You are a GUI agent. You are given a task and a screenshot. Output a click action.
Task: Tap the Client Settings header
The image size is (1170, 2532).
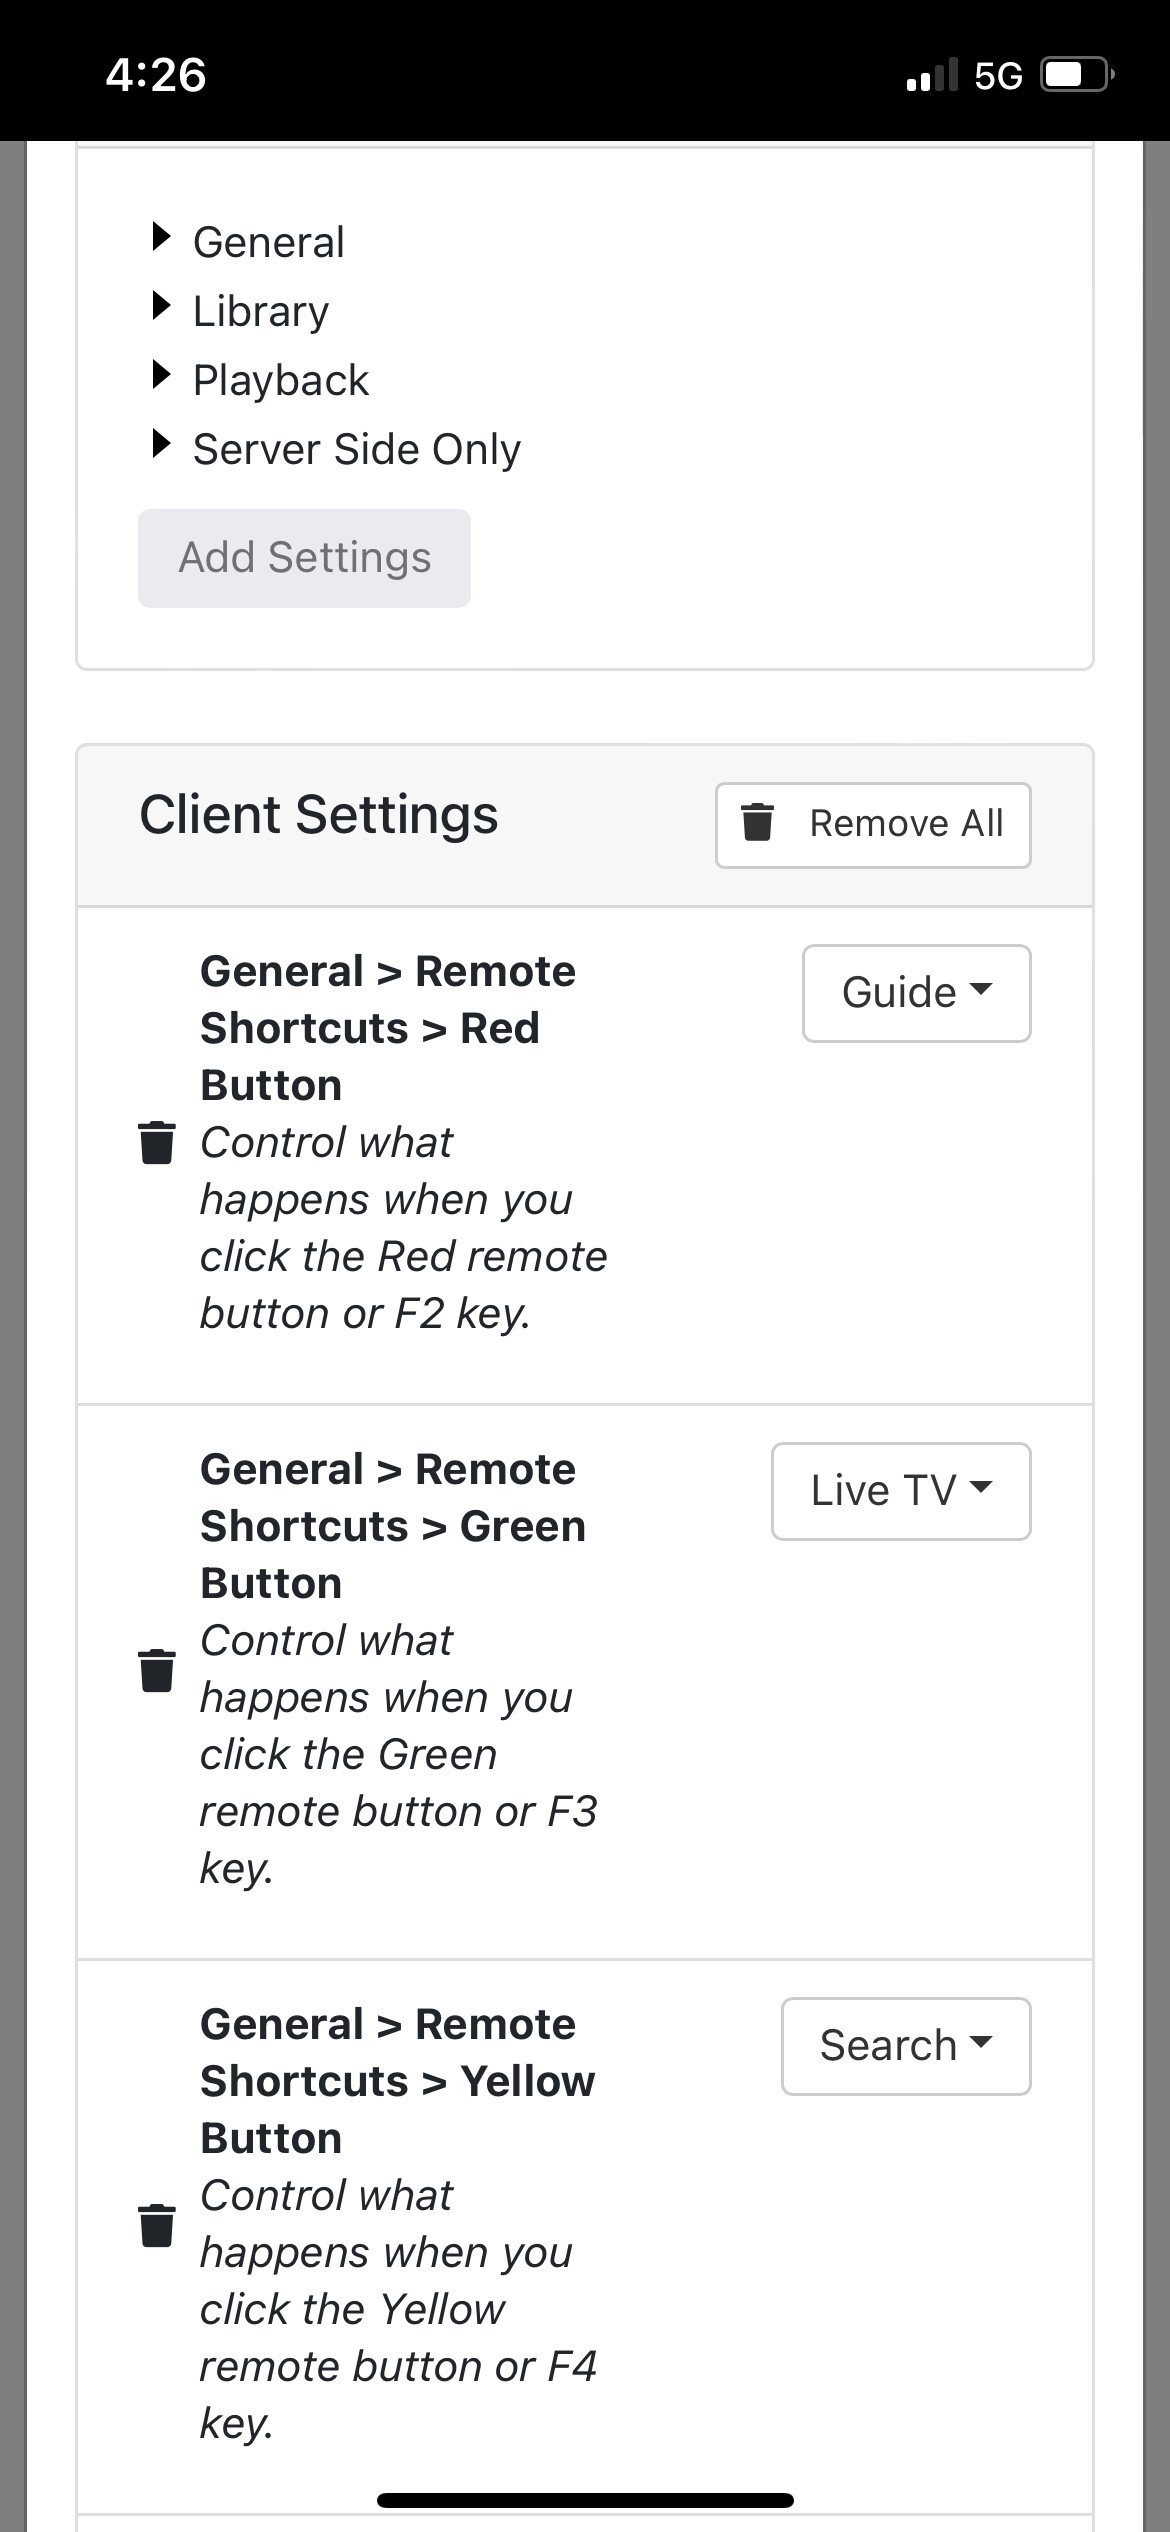[x=318, y=815]
